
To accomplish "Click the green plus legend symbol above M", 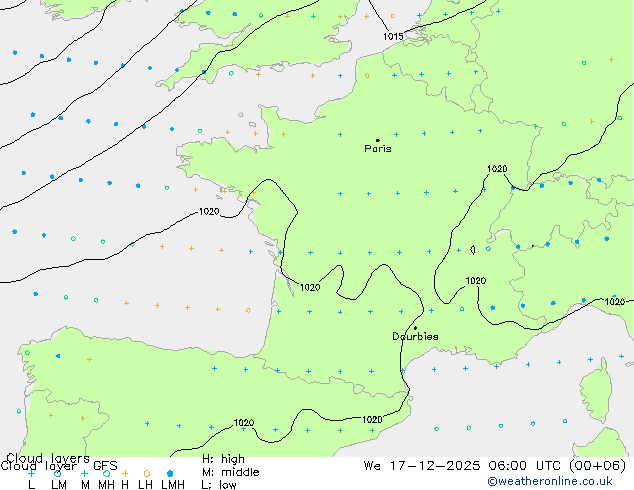I will (x=84, y=473).
